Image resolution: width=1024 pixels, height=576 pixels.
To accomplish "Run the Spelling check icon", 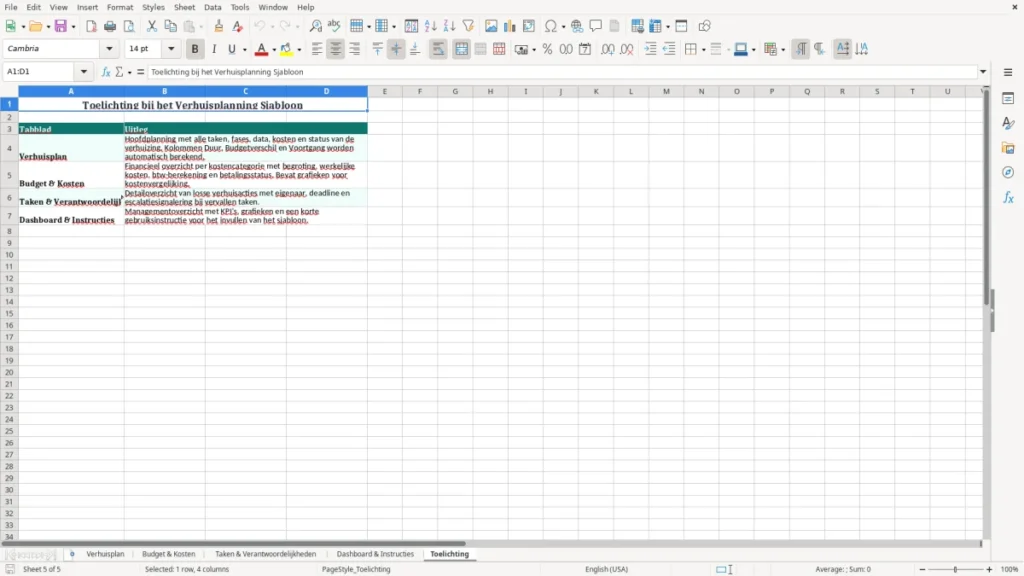I will [334, 26].
